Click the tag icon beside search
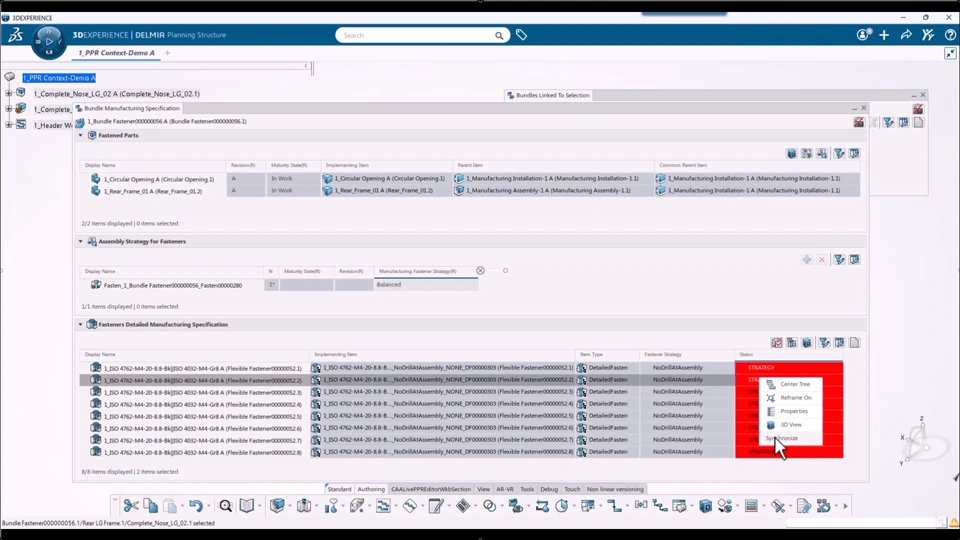Screen dimensions: 960x540 pos(521,36)
